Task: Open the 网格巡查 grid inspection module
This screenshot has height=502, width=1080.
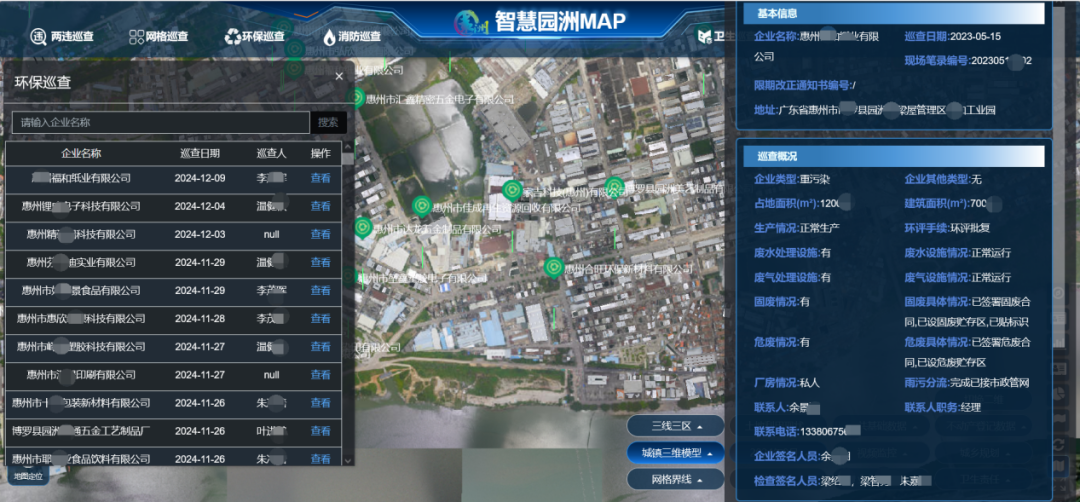Action: [x=158, y=36]
